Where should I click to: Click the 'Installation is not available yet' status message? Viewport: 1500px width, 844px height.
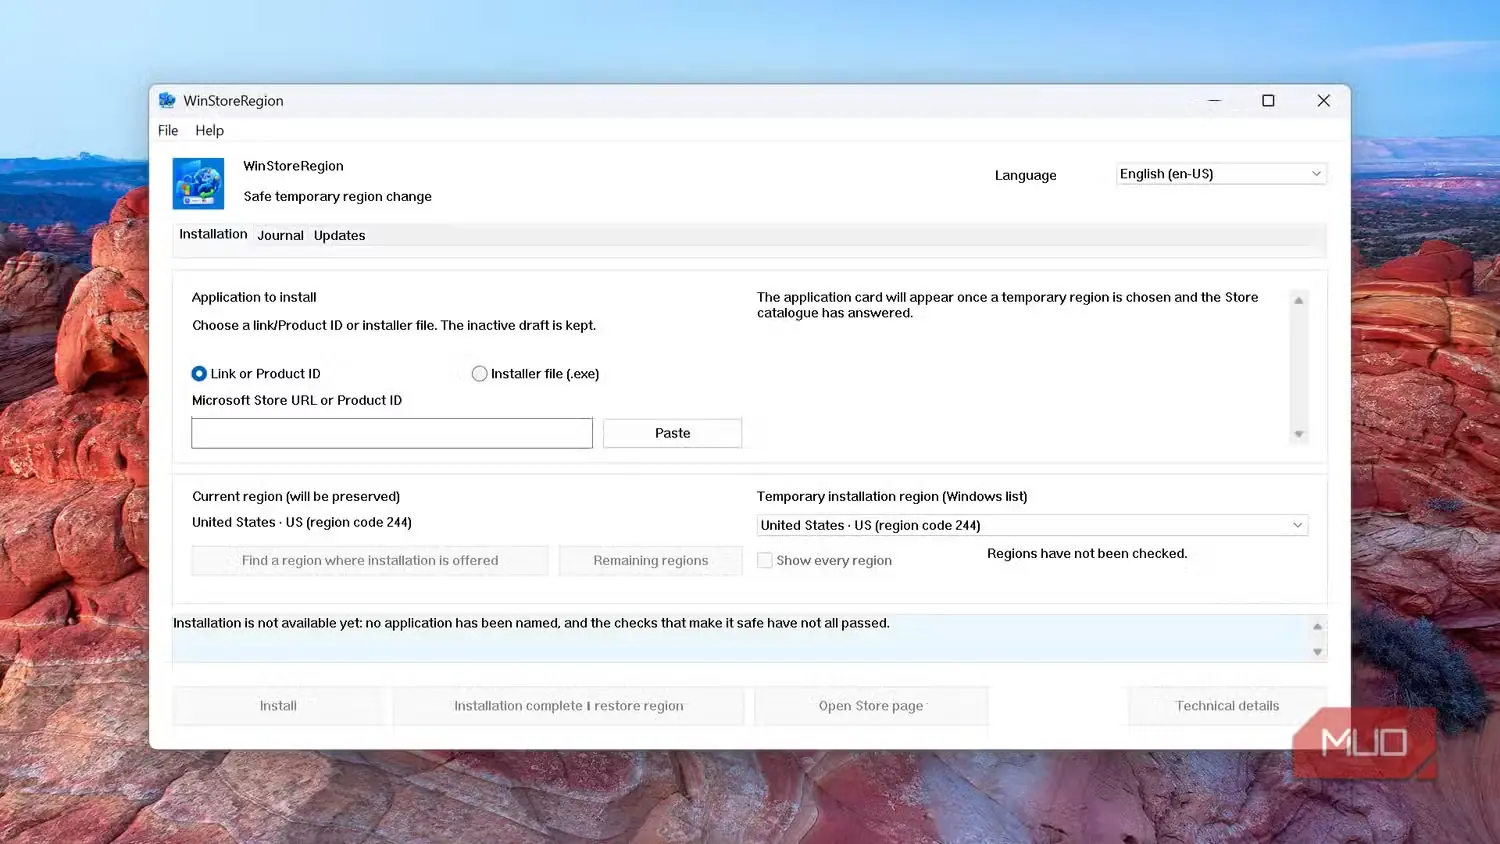[531, 623]
